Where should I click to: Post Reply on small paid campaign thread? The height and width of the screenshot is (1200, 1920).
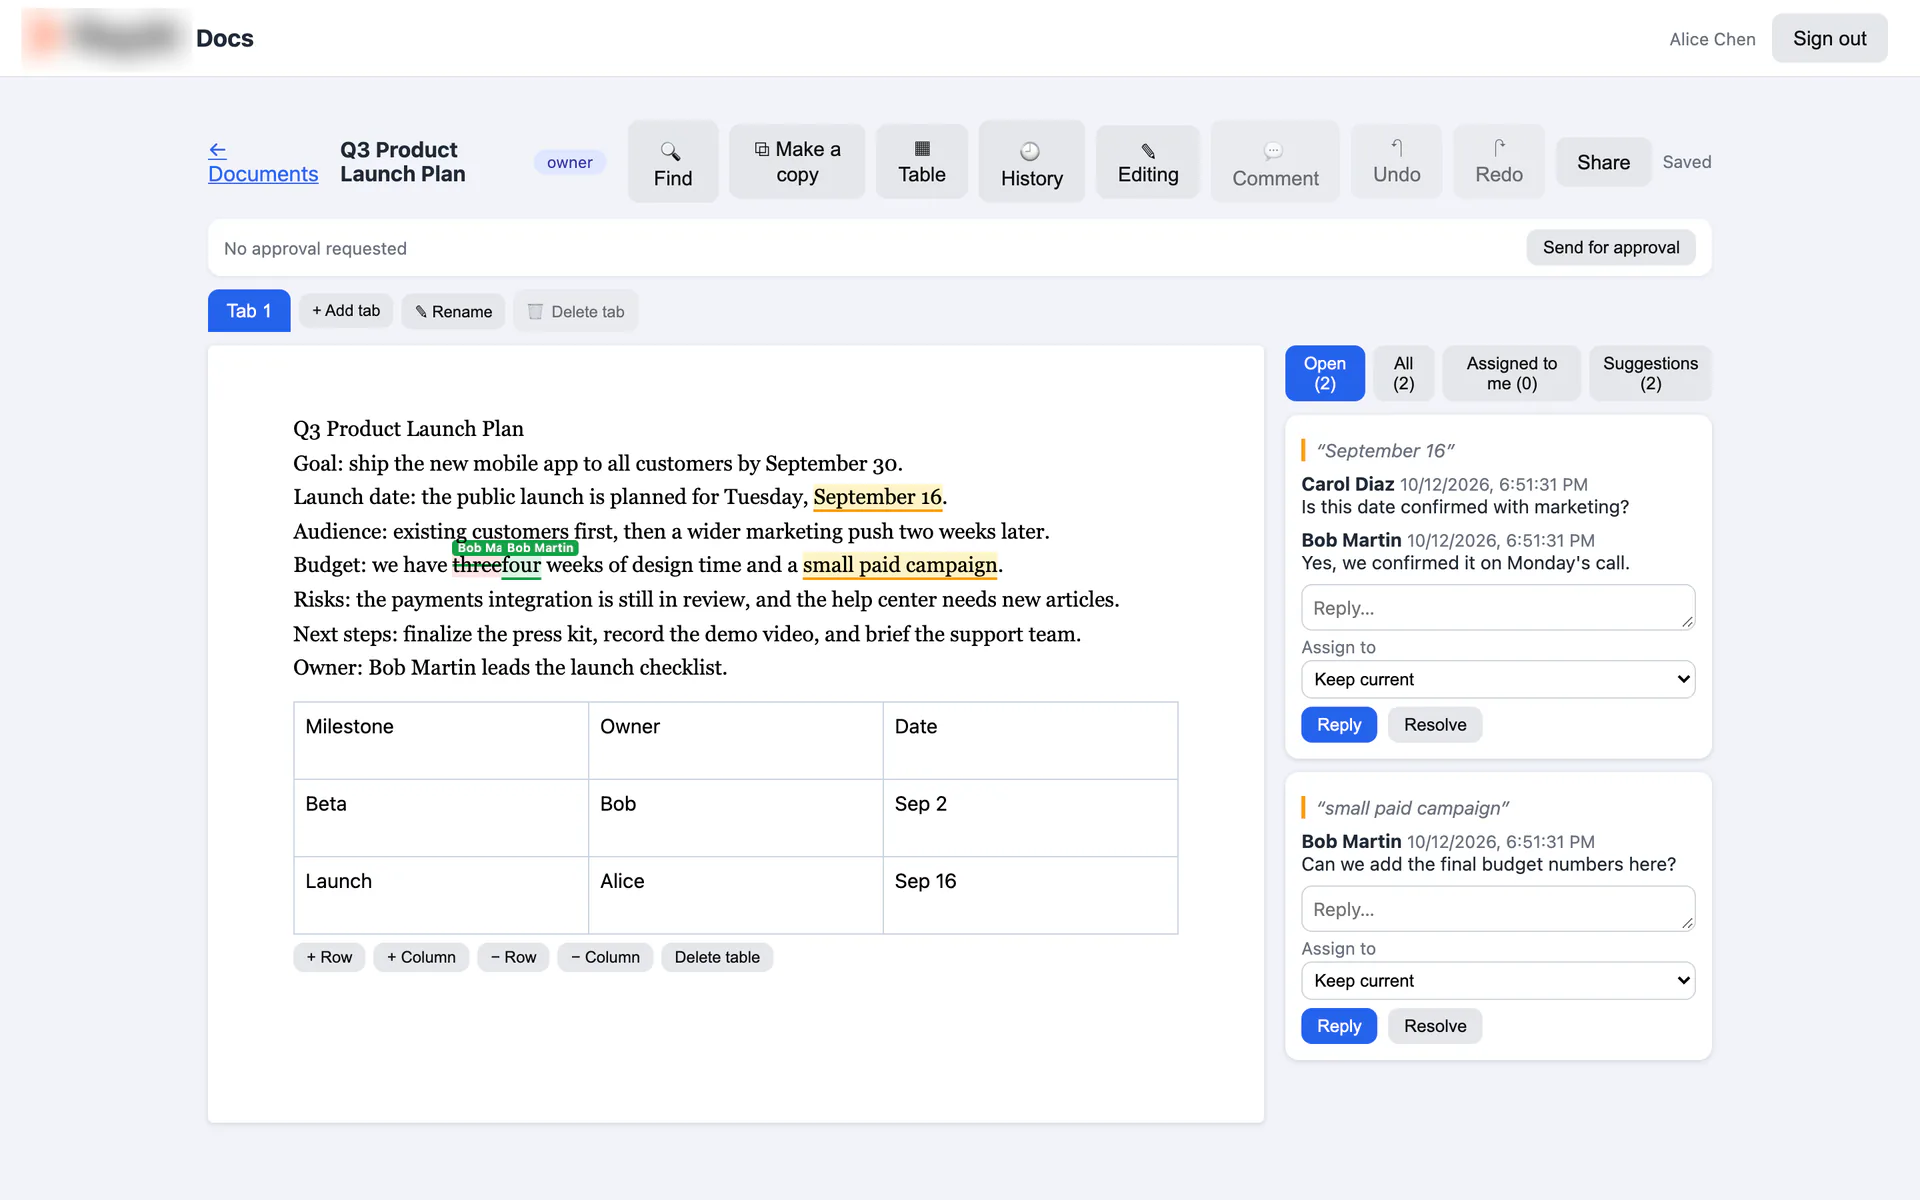(x=1338, y=1026)
